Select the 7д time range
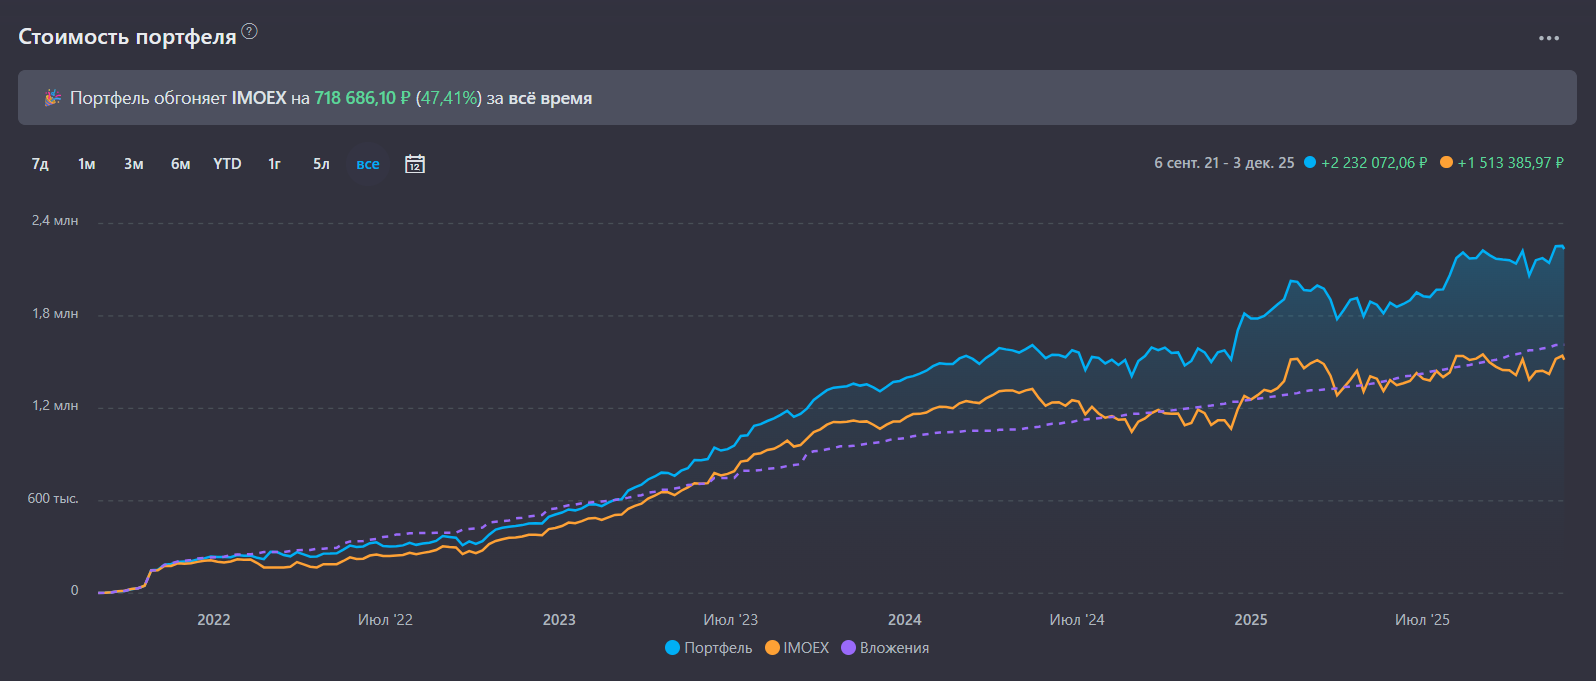The image size is (1596, 681). tap(40, 164)
